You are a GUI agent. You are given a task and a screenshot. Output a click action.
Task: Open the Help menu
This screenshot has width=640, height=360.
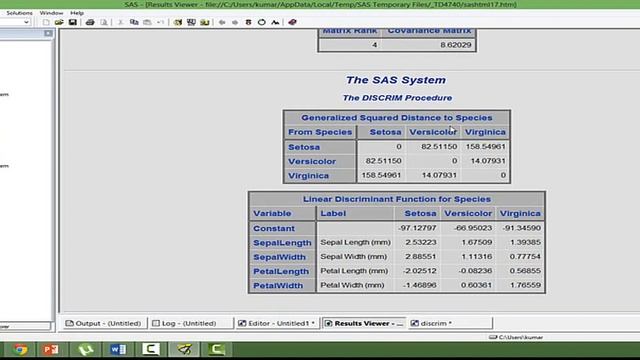click(77, 13)
